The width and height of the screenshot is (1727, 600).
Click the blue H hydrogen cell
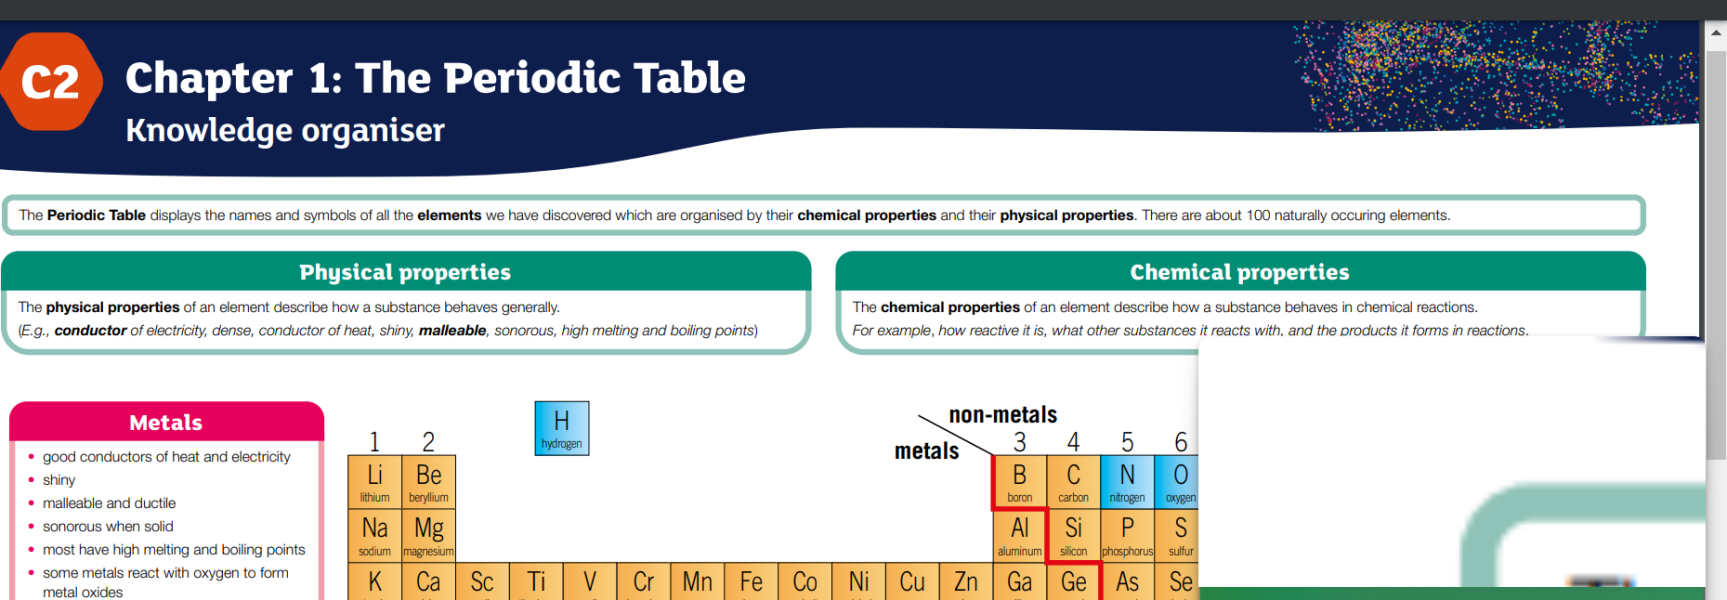[562, 428]
